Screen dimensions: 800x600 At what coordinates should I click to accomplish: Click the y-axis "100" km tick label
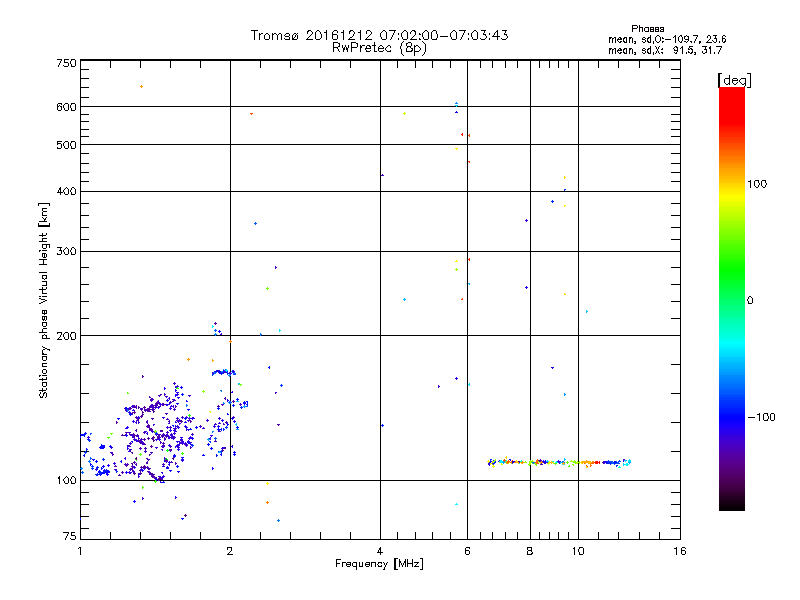pyautogui.click(x=66, y=480)
